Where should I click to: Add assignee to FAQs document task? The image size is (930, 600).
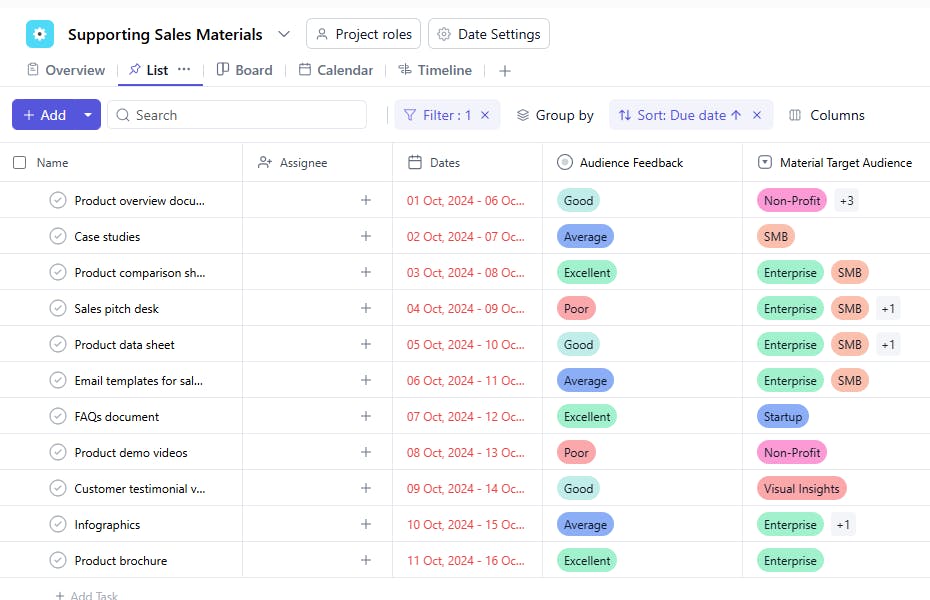366,417
